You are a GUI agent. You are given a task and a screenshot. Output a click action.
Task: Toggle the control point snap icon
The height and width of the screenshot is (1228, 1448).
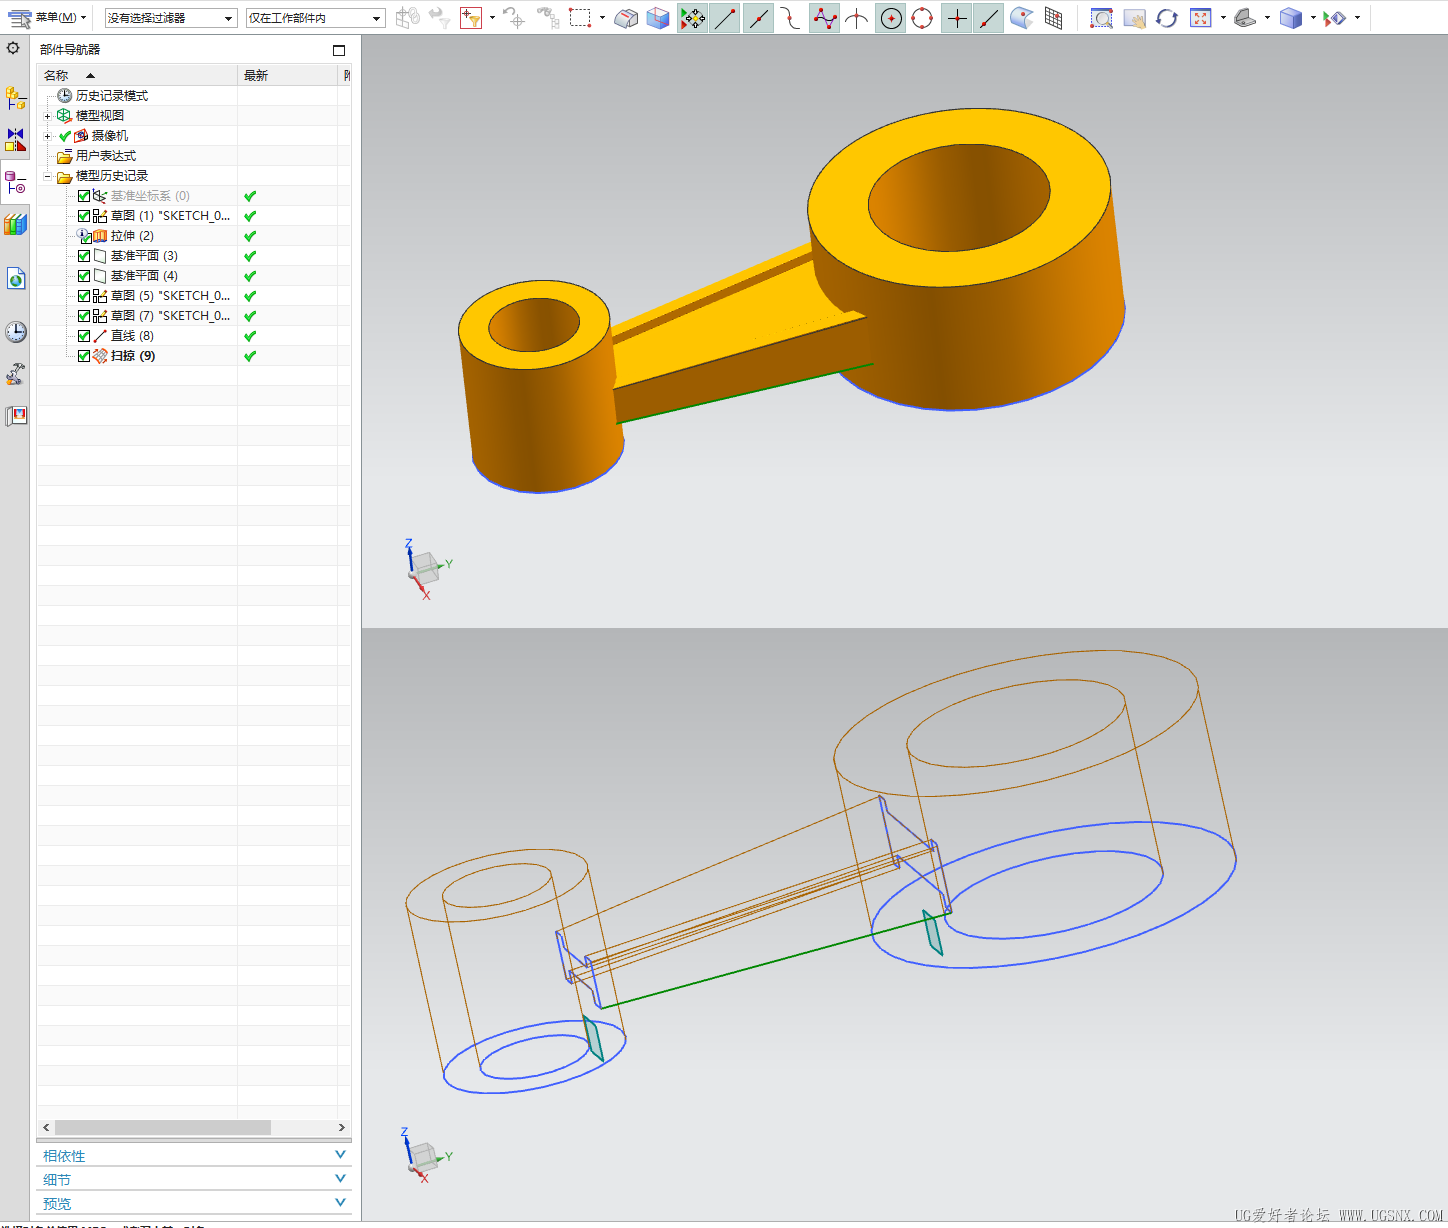[x=791, y=18]
